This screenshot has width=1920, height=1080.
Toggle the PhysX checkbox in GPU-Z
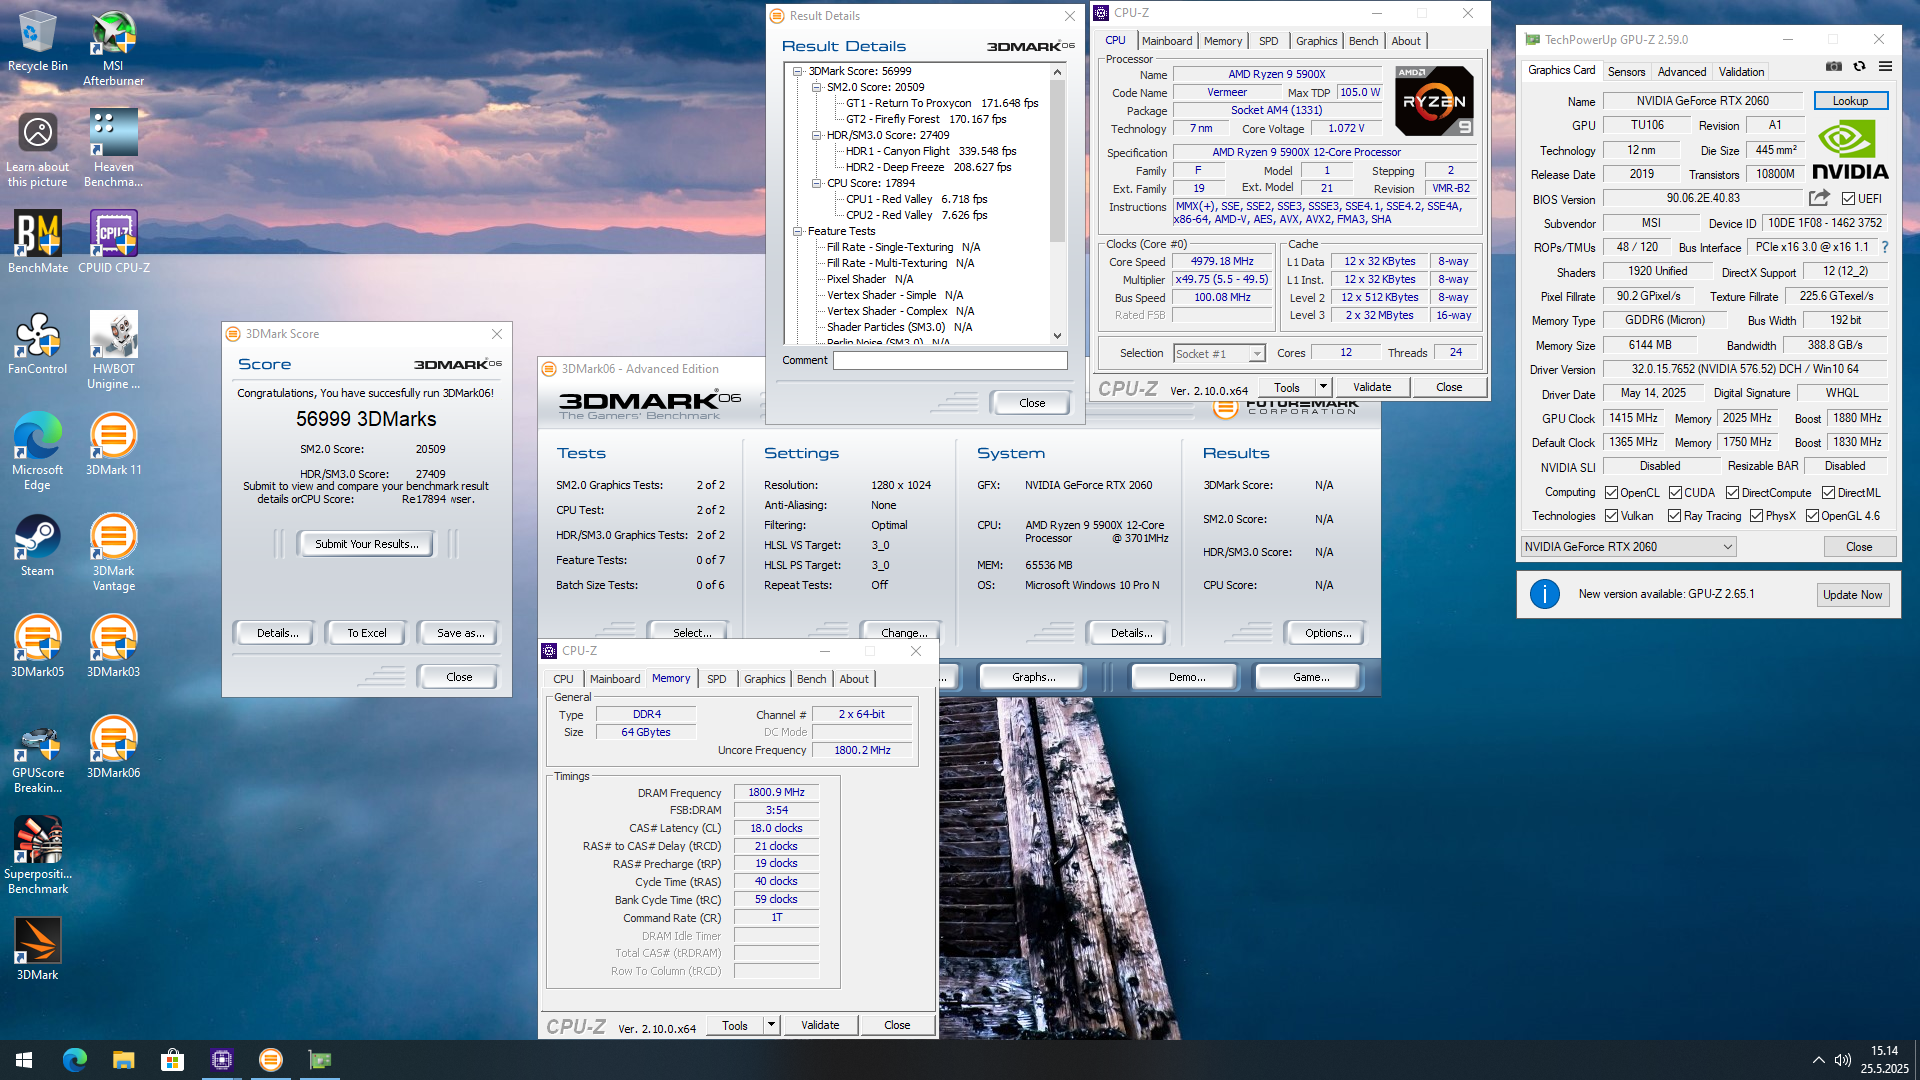click(1756, 516)
